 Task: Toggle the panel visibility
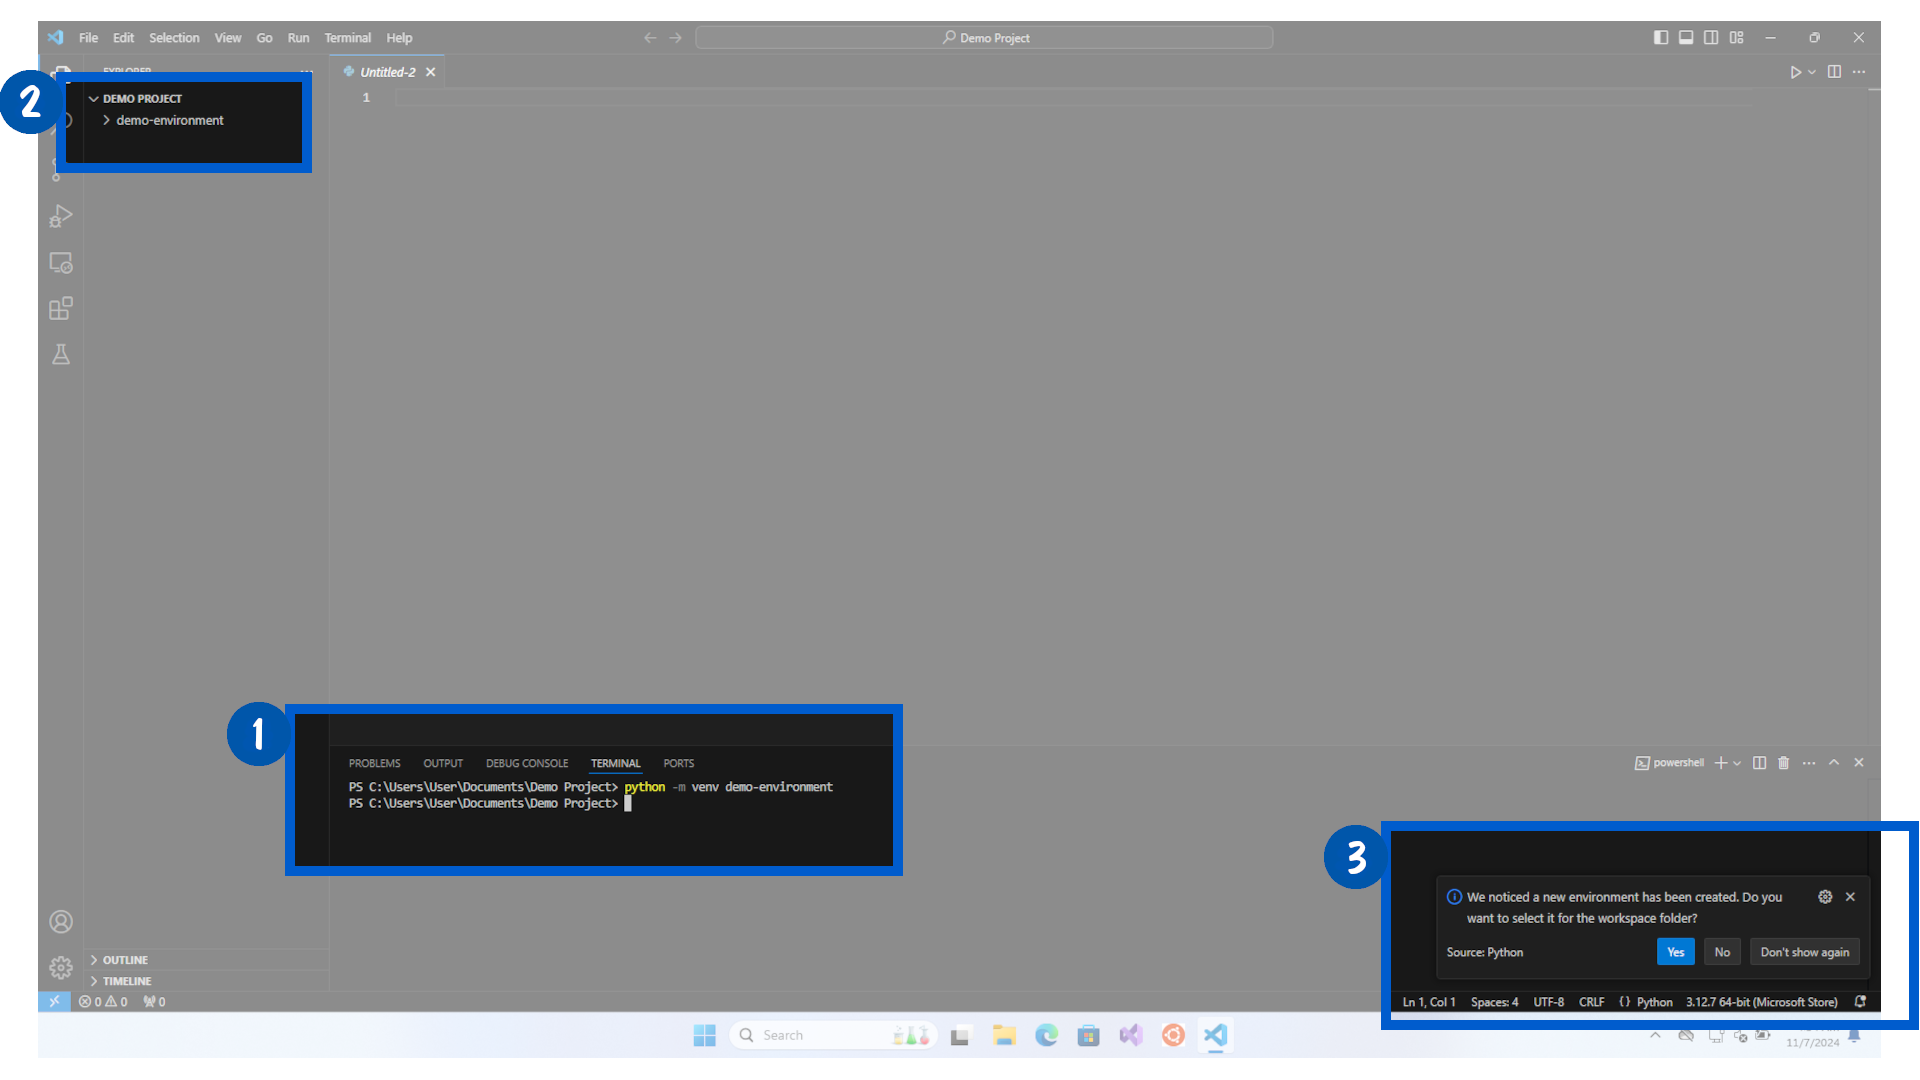coord(1686,37)
